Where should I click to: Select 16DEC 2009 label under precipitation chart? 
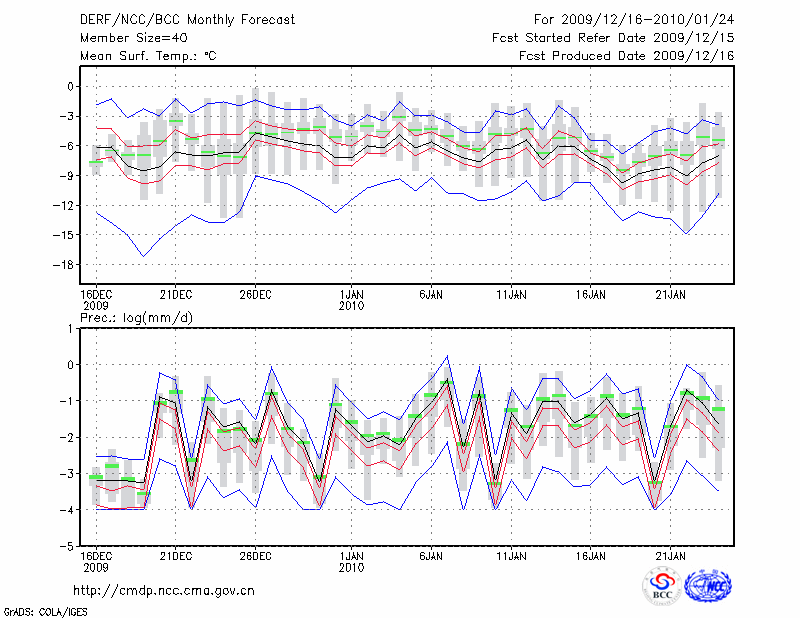[x=96, y=561]
